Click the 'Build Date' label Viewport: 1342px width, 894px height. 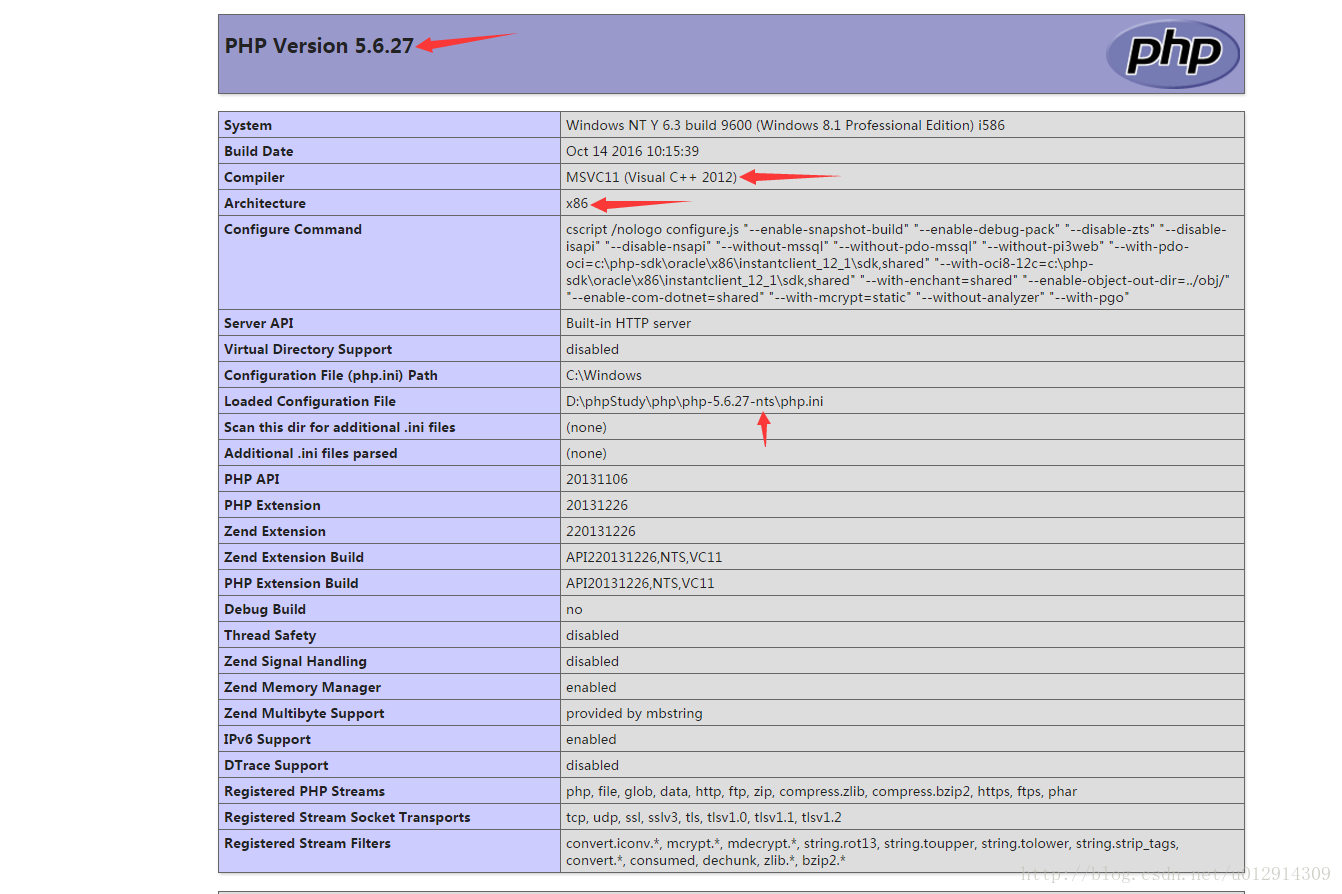259,151
